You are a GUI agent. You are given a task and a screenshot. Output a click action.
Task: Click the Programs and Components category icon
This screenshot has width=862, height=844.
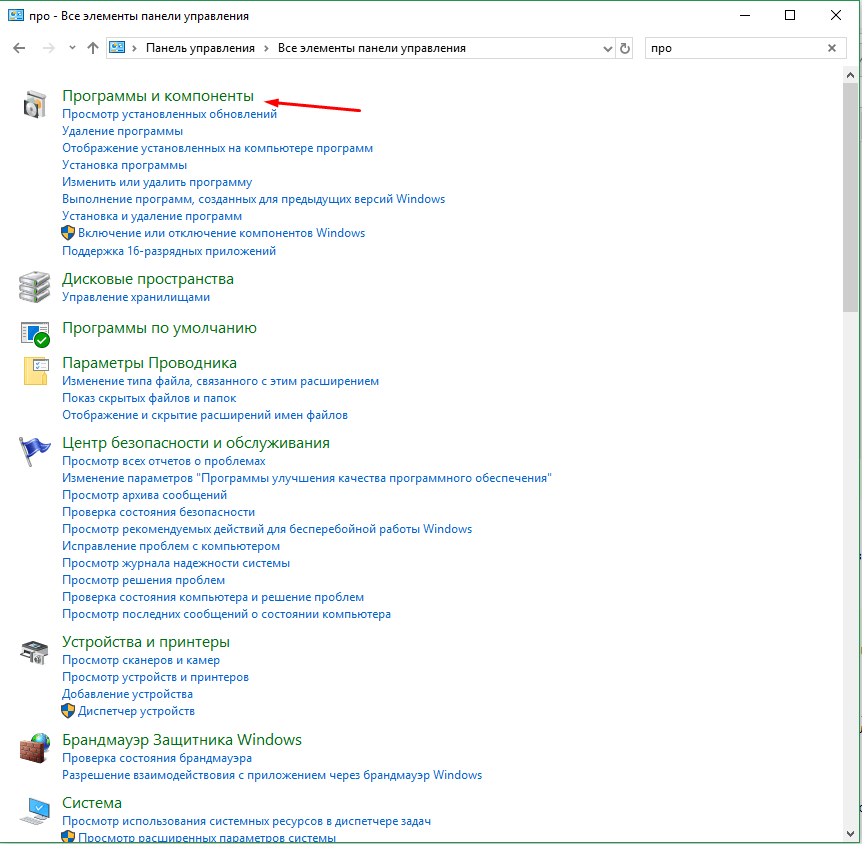tap(35, 103)
